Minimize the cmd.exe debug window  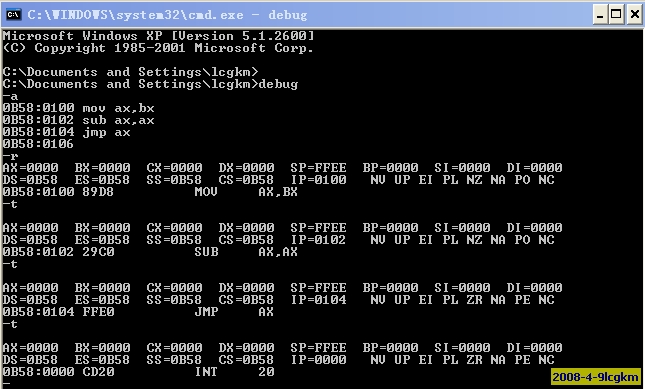pos(600,15)
